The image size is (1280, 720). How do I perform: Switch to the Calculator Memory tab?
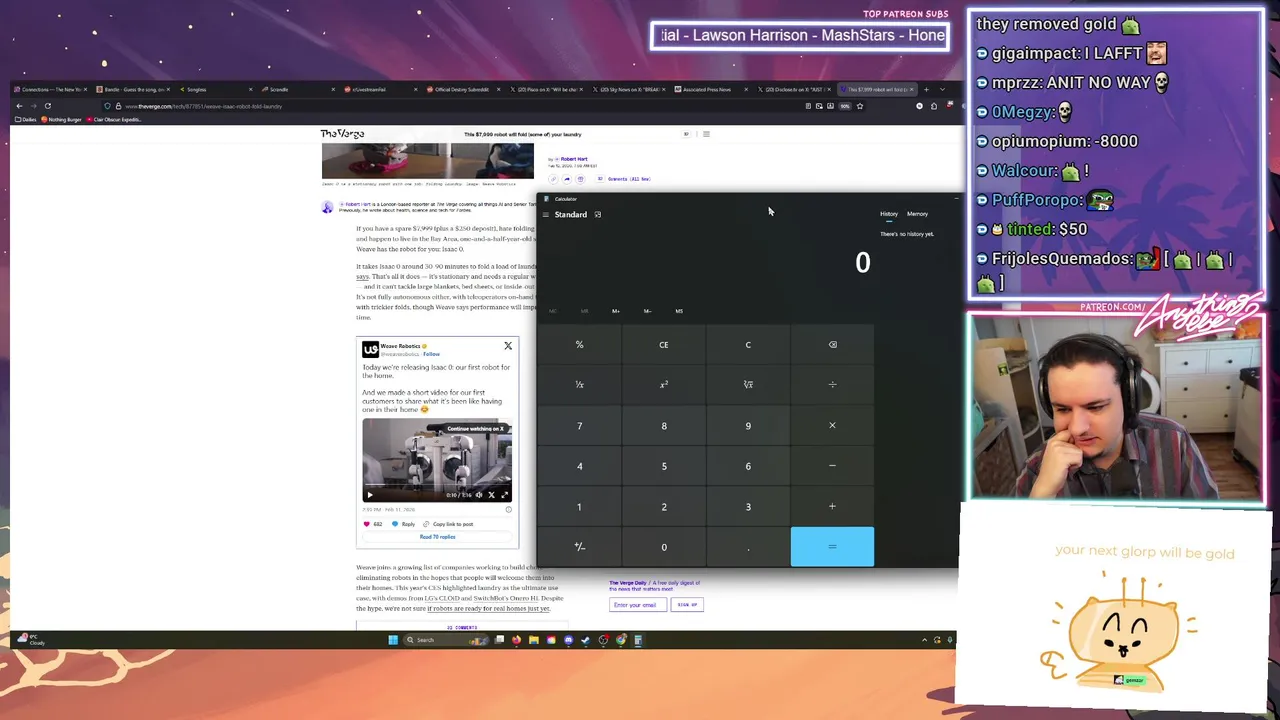click(917, 214)
